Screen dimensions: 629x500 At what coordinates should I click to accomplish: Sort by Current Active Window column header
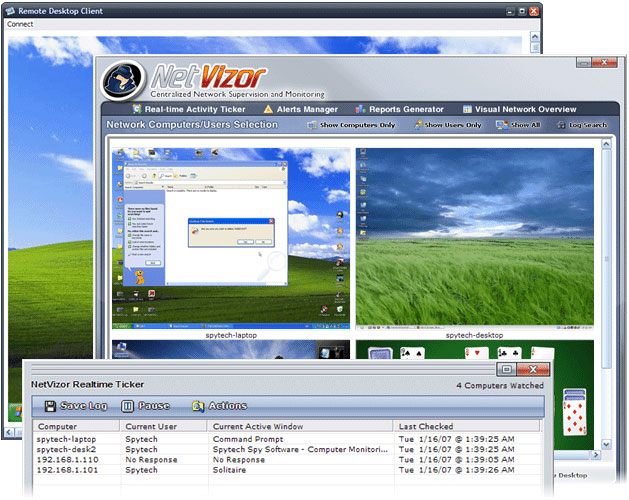point(300,426)
